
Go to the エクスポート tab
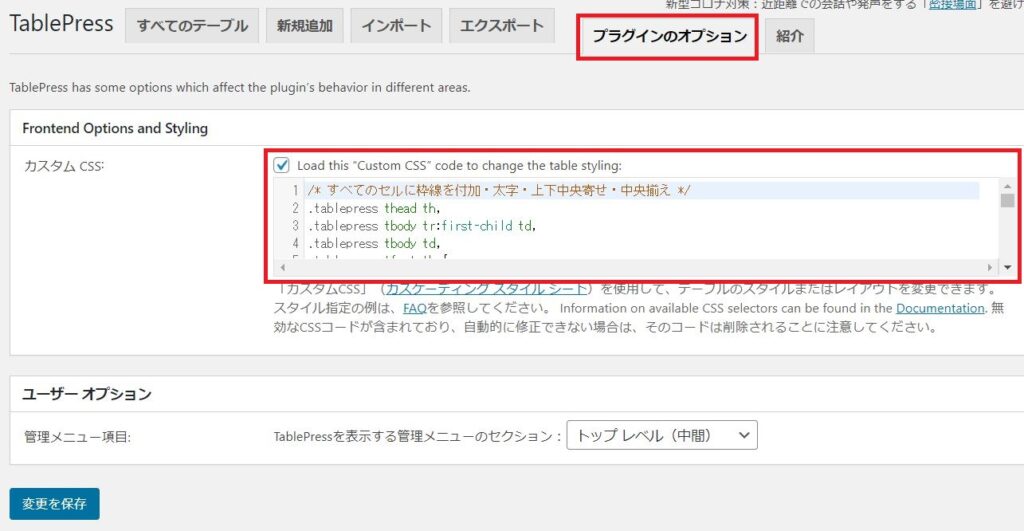tap(502, 25)
